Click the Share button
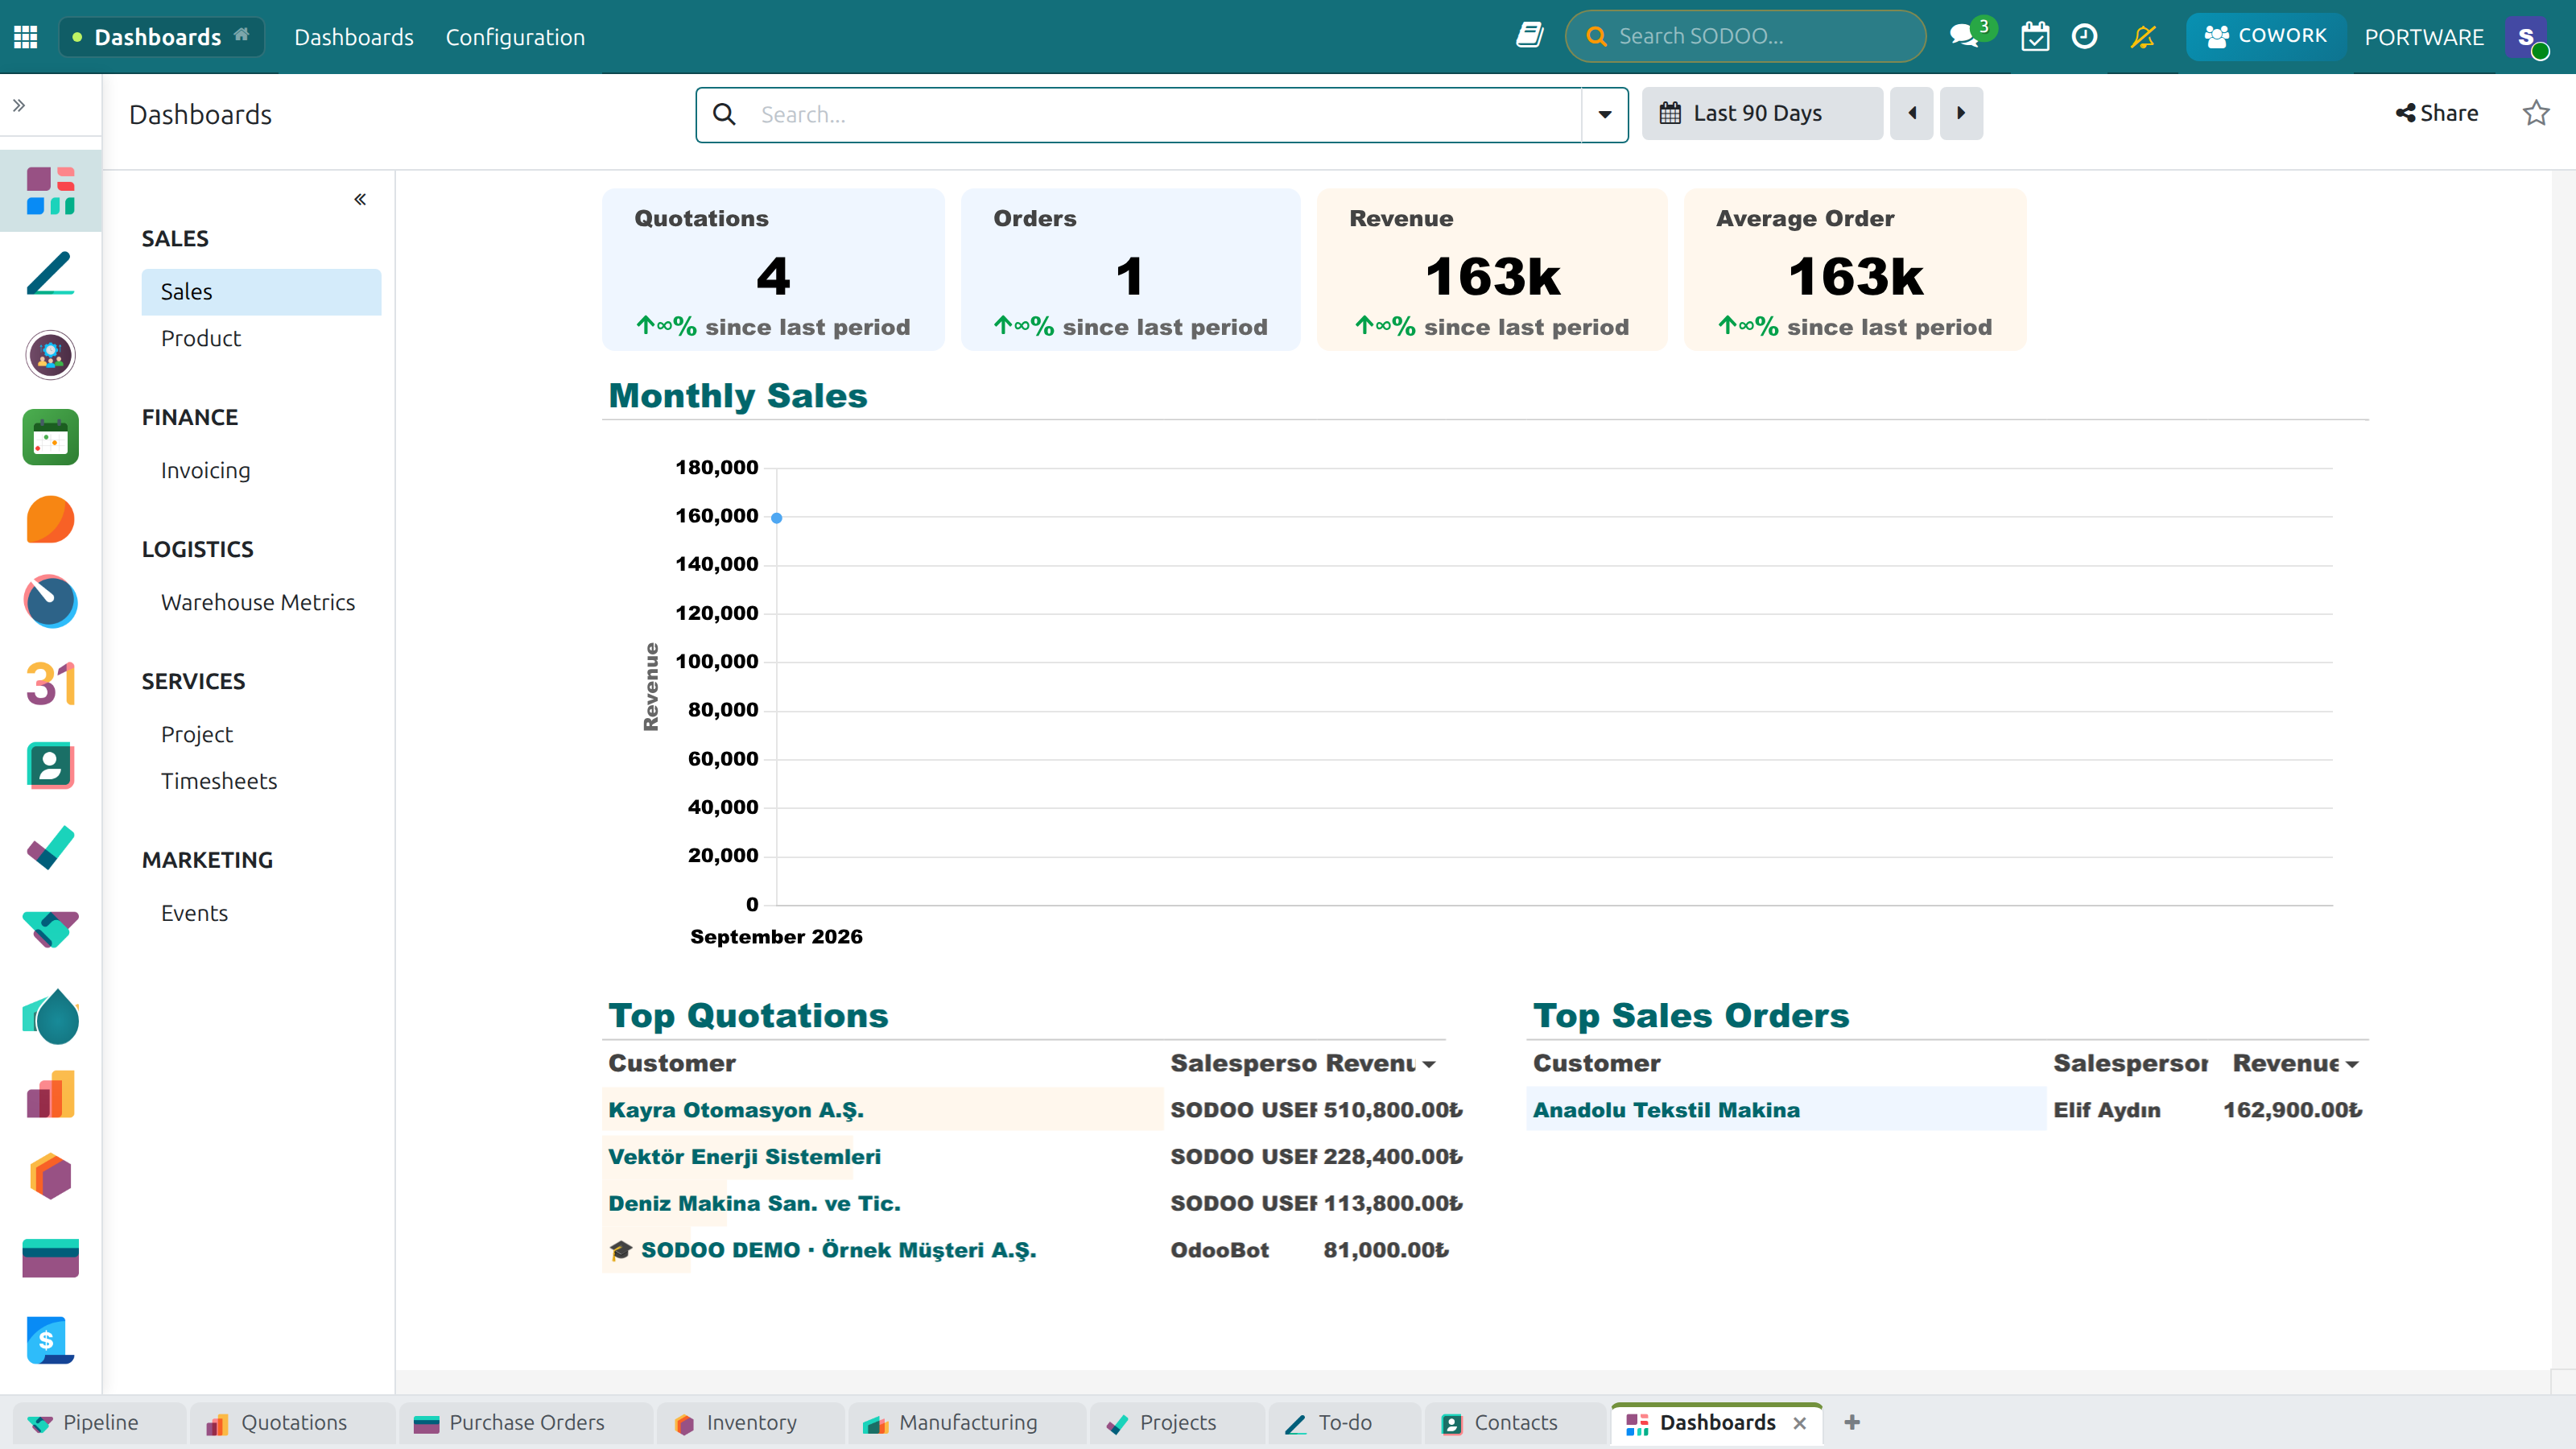Viewport: 2576px width, 1449px height. coord(2437,113)
